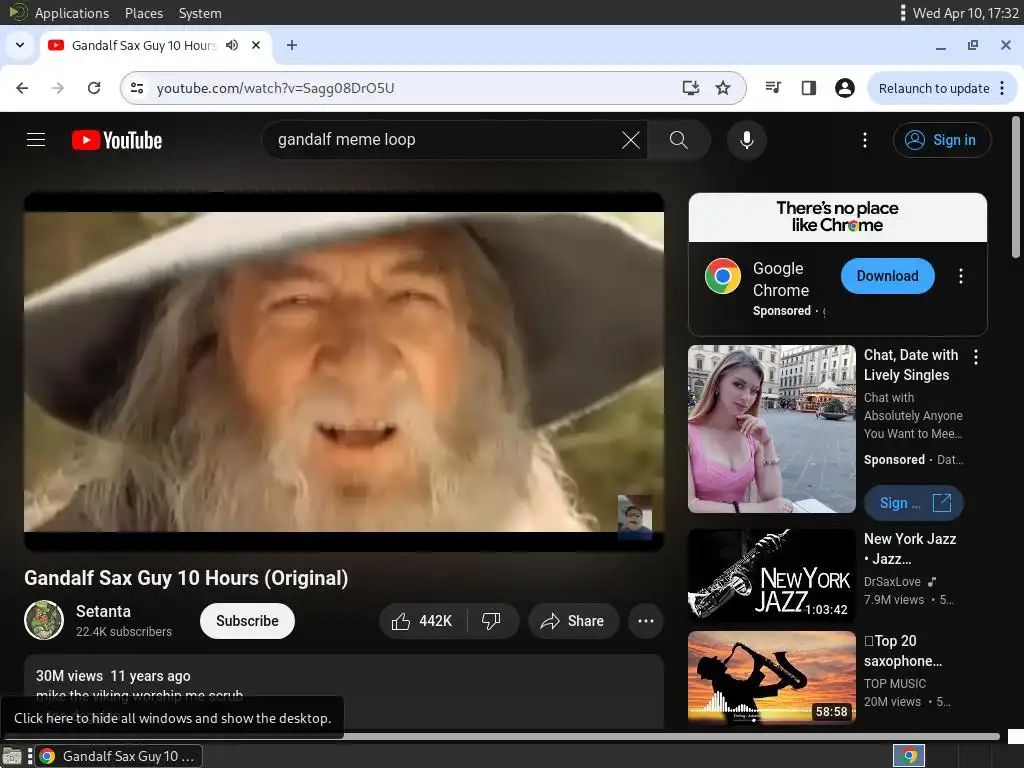Open Setanta channel avatar
1024x768 pixels.
(44, 620)
